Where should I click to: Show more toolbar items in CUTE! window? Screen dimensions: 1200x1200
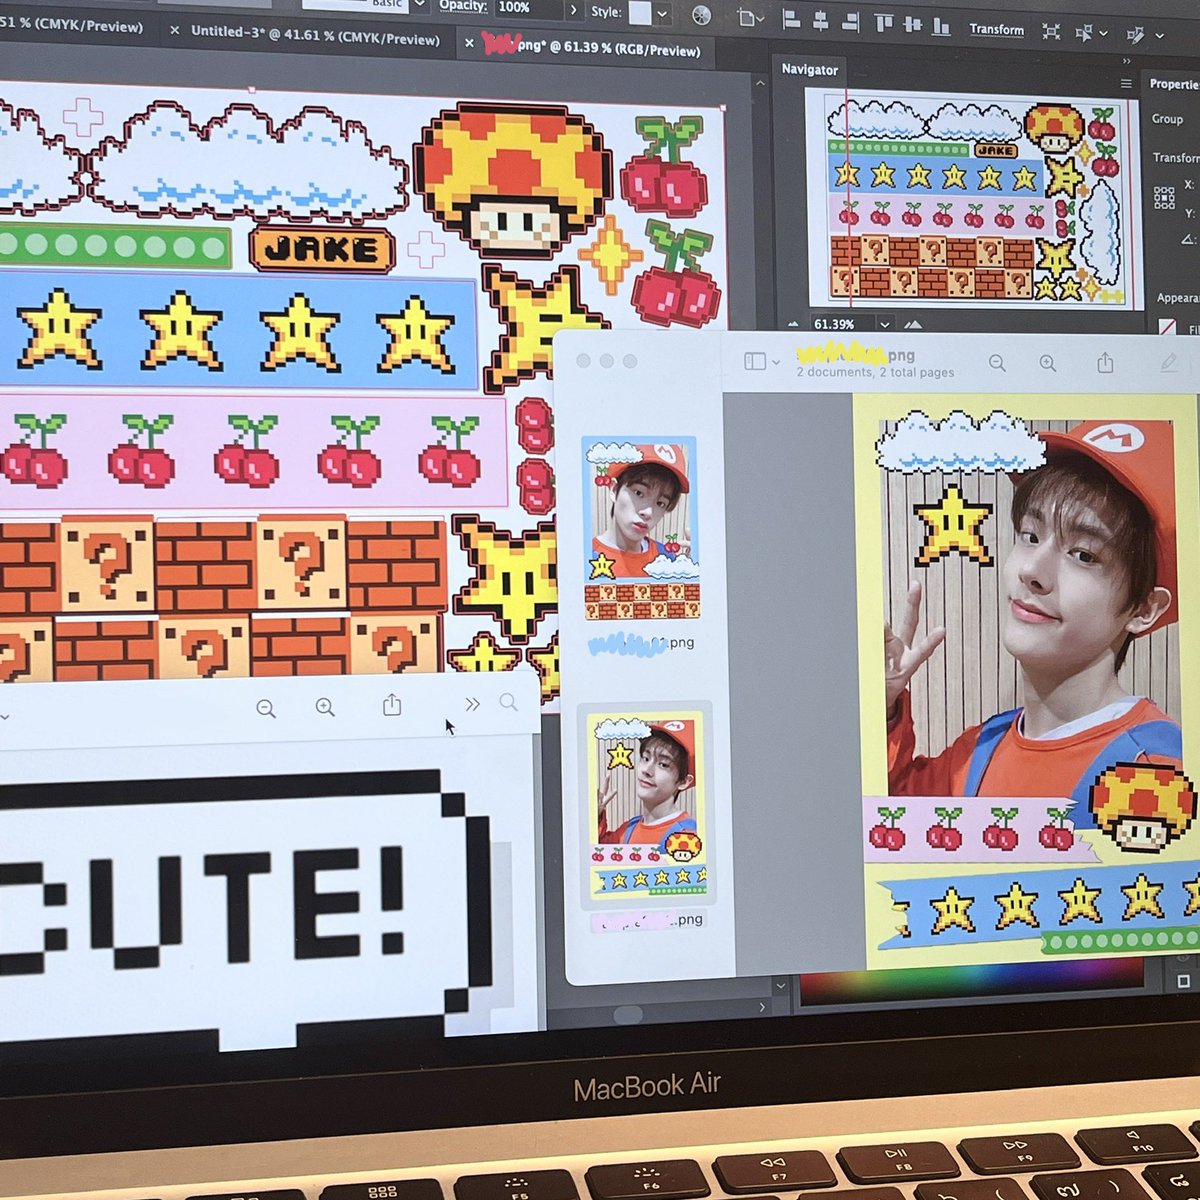472,704
